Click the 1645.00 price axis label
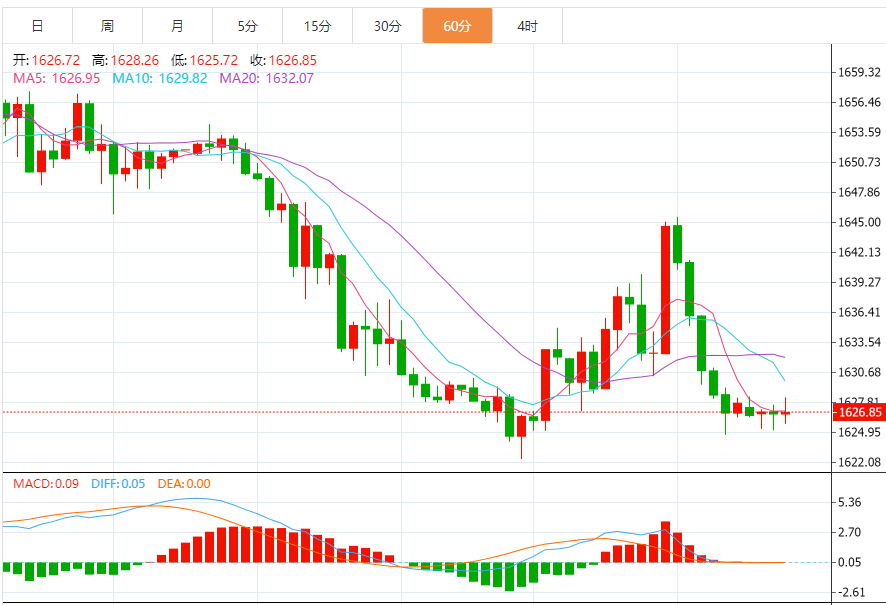Screen dimensions: 886x605 click(x=859, y=222)
